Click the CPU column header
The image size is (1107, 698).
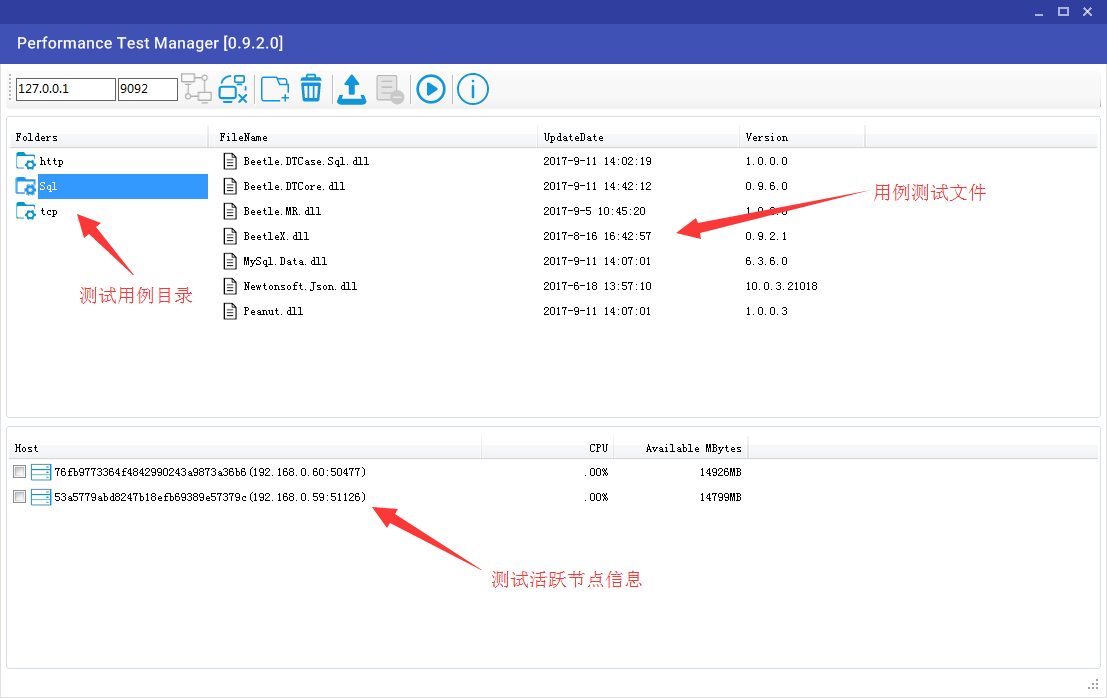click(548, 449)
